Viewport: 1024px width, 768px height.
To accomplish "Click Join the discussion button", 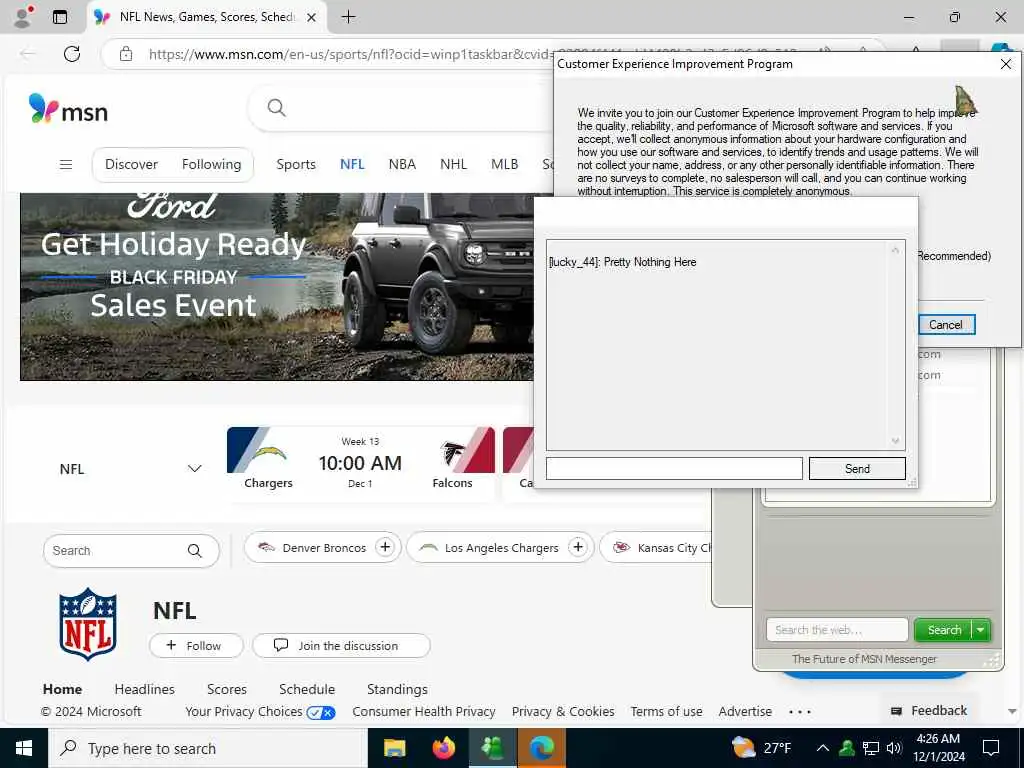I will pos(341,645).
